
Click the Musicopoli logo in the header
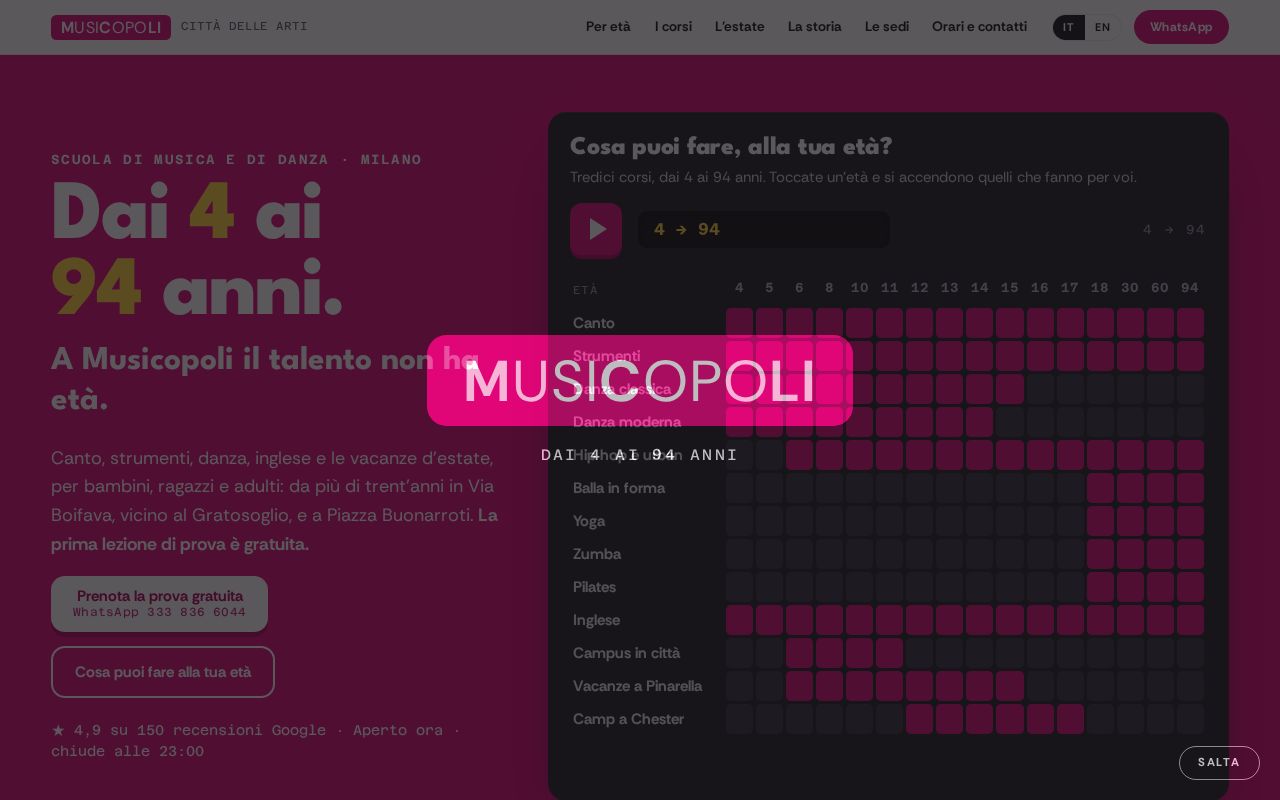[111, 27]
